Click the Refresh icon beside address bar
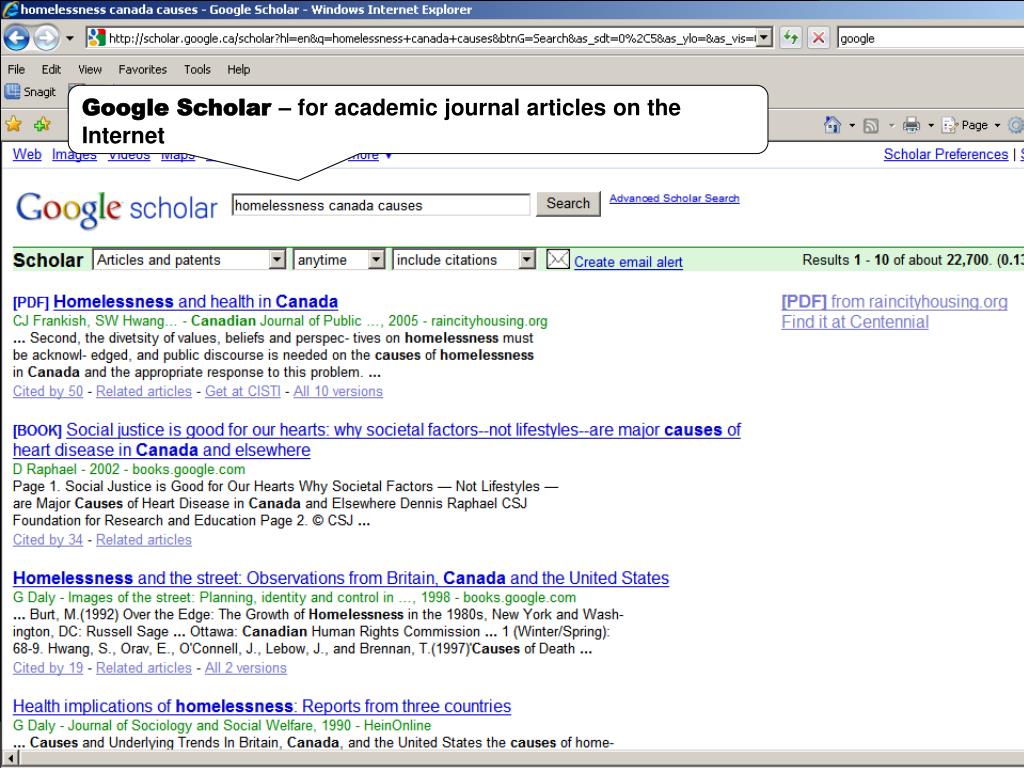 (791, 38)
